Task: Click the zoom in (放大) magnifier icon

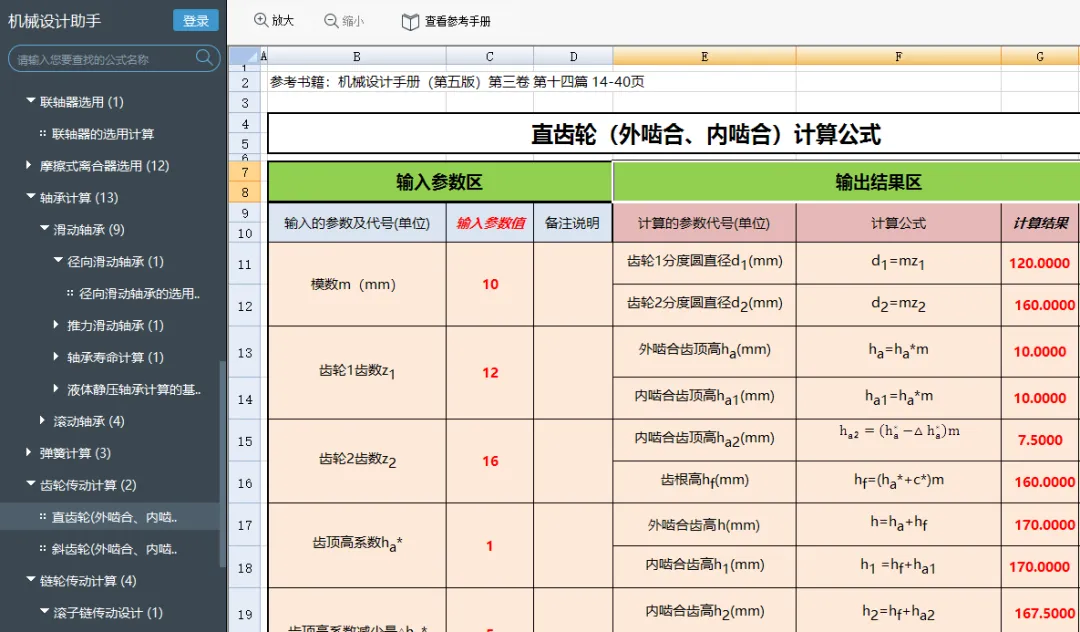Action: pos(261,21)
